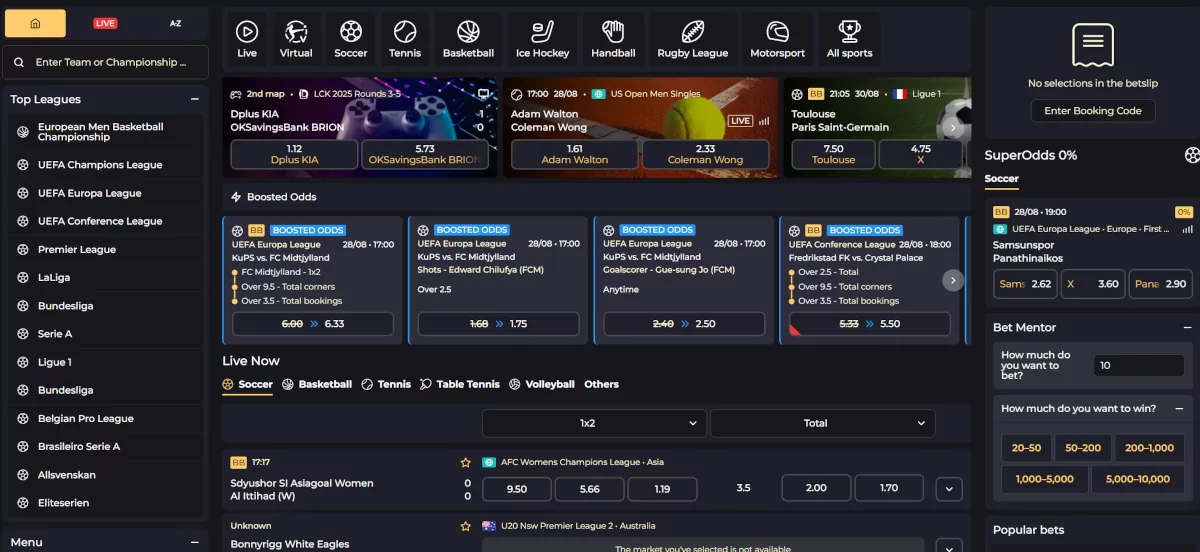Bet on Coleman Wong at 2.33
The width and height of the screenshot is (1200, 552).
[706, 154]
